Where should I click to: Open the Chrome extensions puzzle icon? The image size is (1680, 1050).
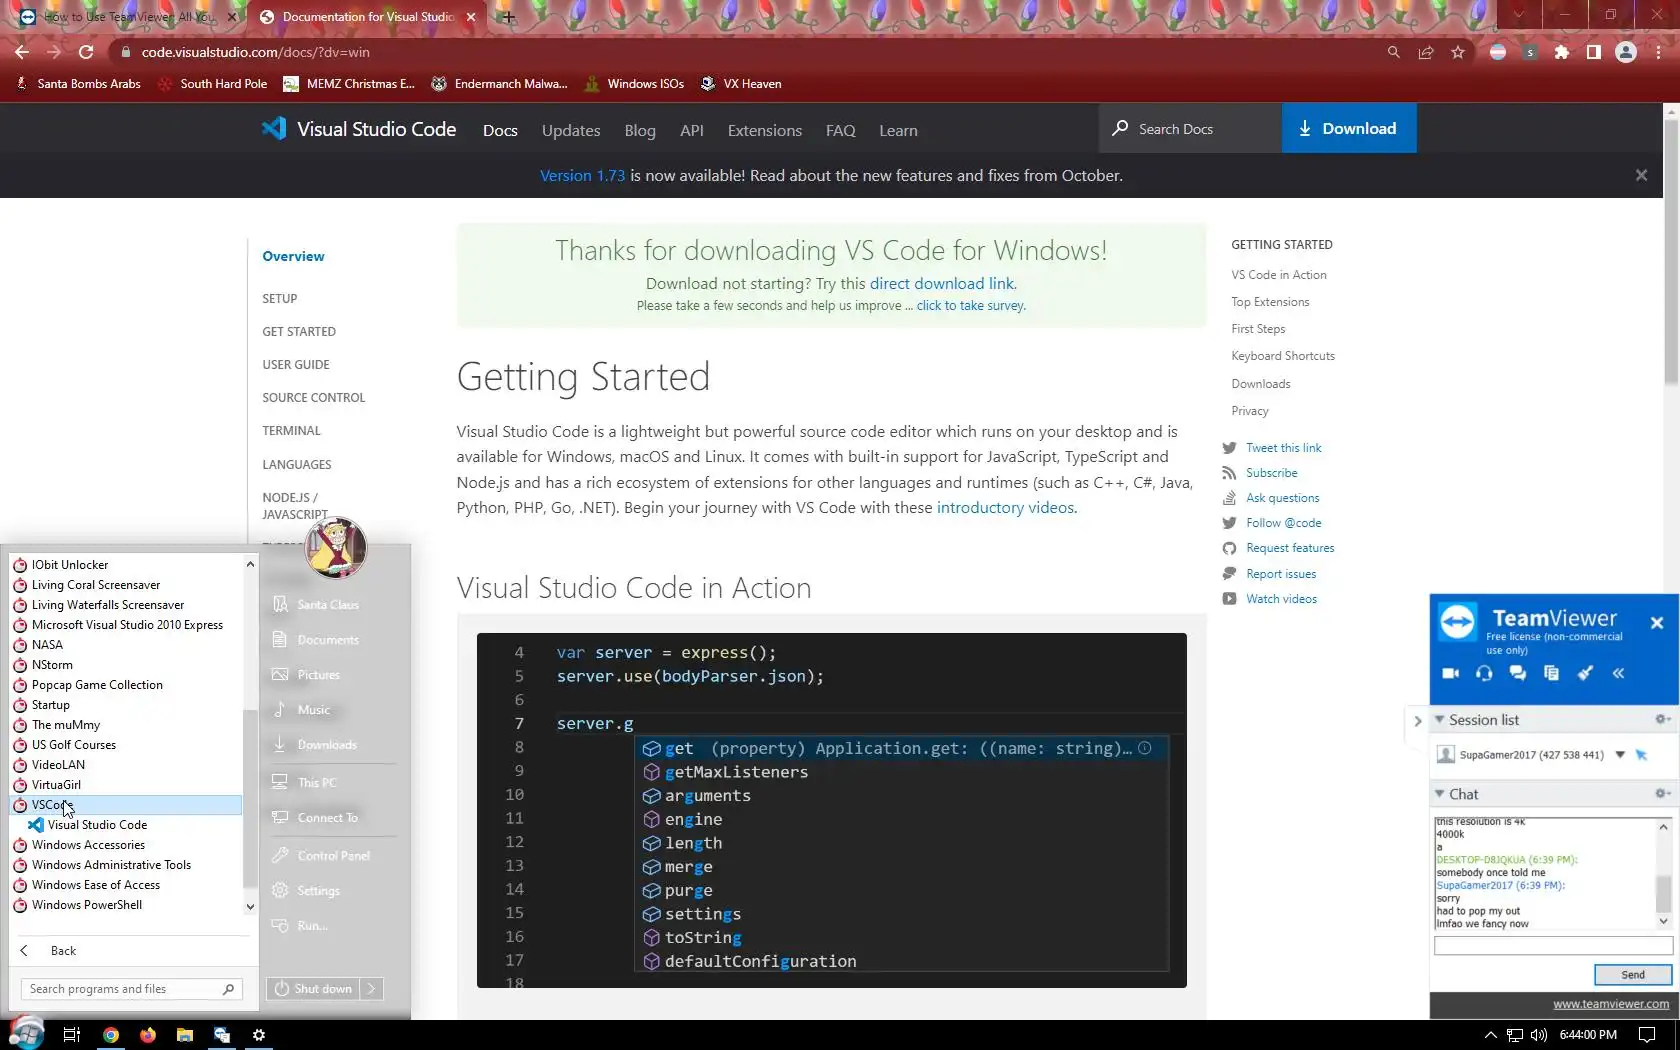(1562, 52)
